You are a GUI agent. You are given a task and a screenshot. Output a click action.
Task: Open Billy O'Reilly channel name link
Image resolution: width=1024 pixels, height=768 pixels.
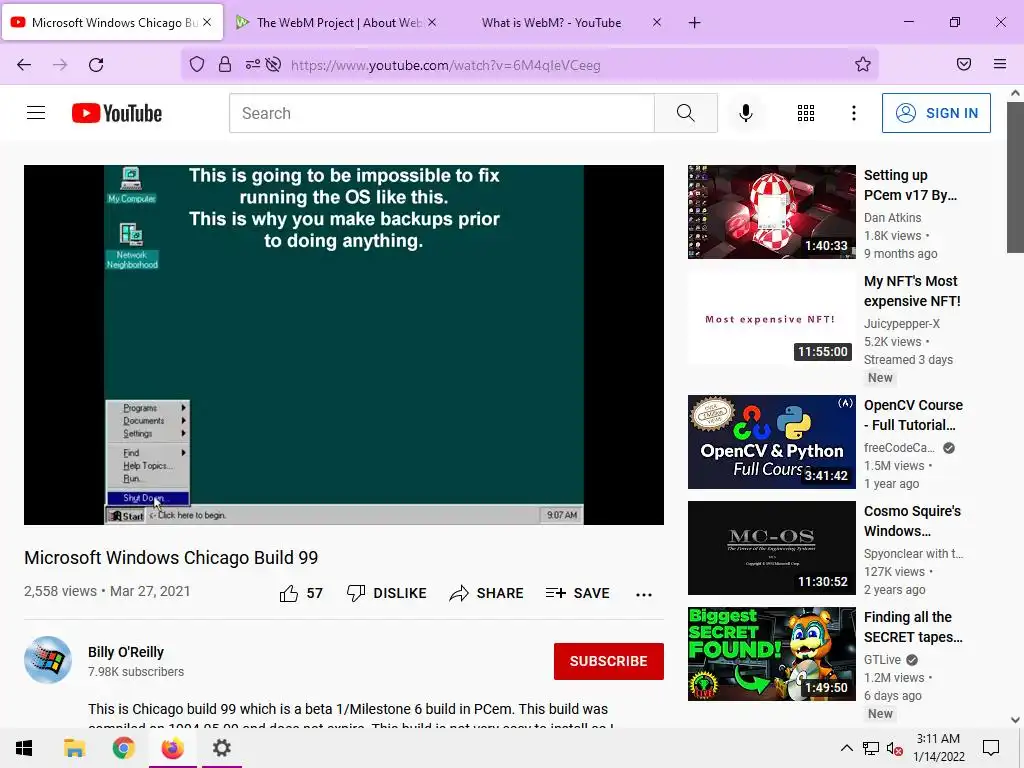[x=126, y=652]
